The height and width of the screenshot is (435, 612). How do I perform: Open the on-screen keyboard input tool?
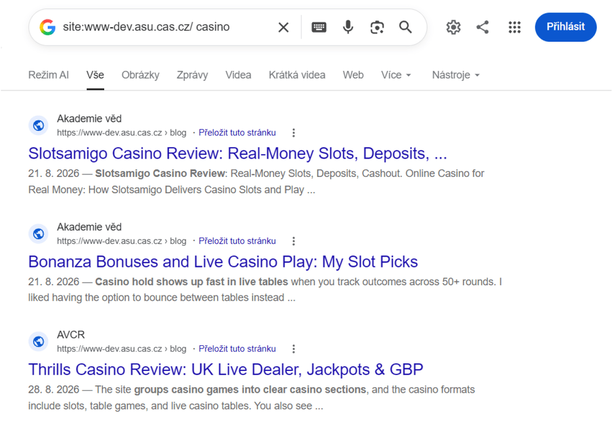[x=319, y=27]
